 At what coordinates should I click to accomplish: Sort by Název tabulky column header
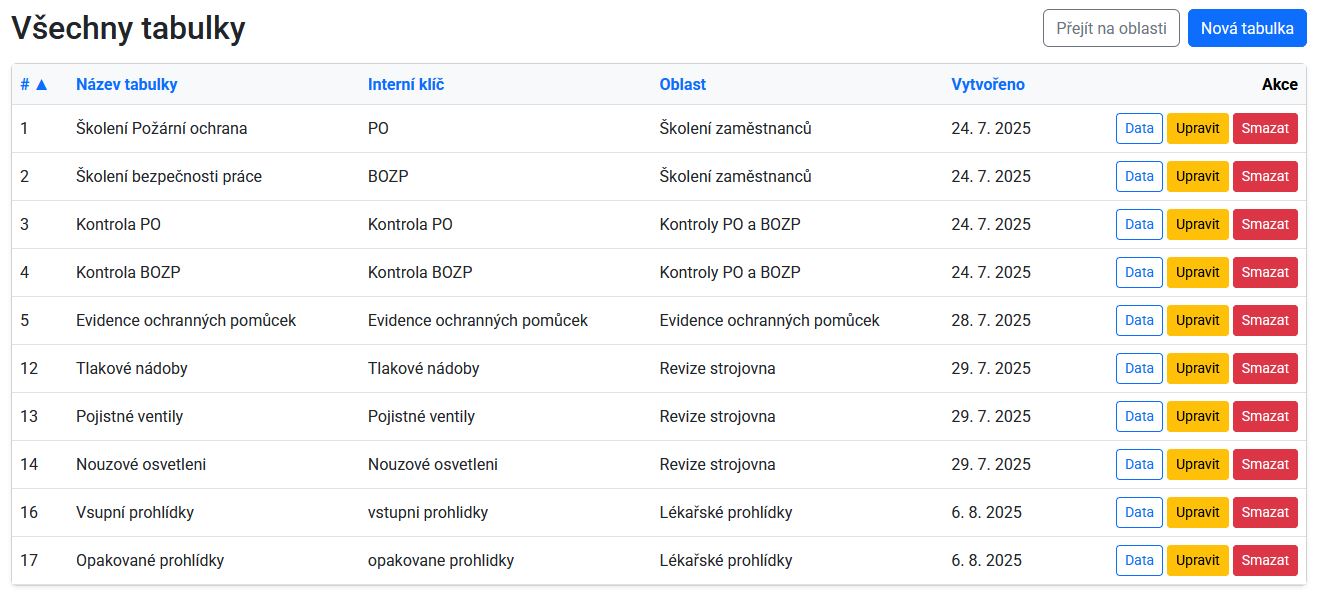[x=126, y=84]
